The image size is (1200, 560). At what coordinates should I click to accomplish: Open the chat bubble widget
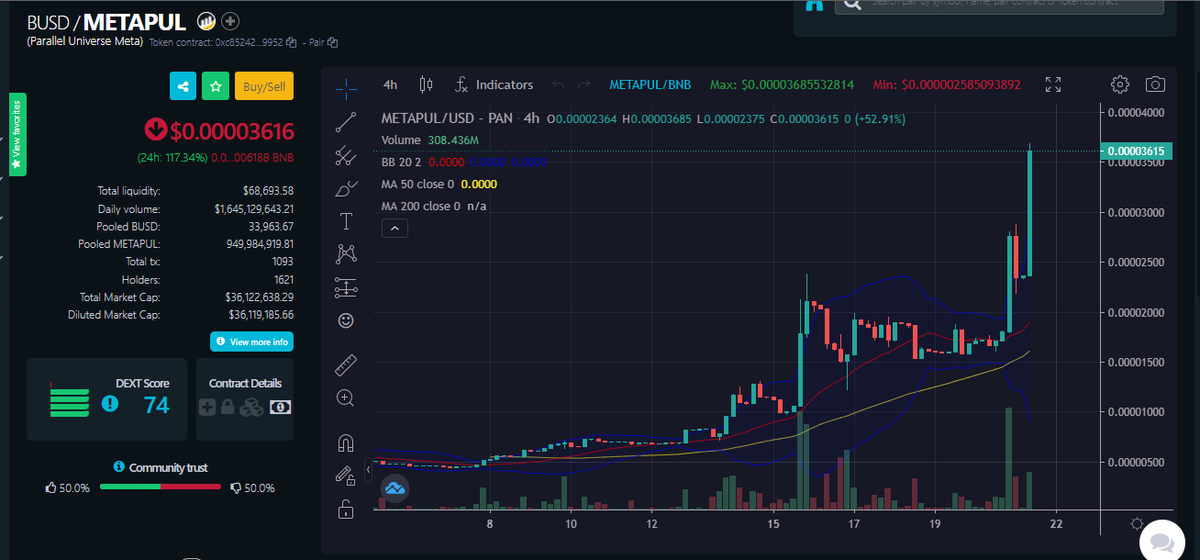(1160, 540)
